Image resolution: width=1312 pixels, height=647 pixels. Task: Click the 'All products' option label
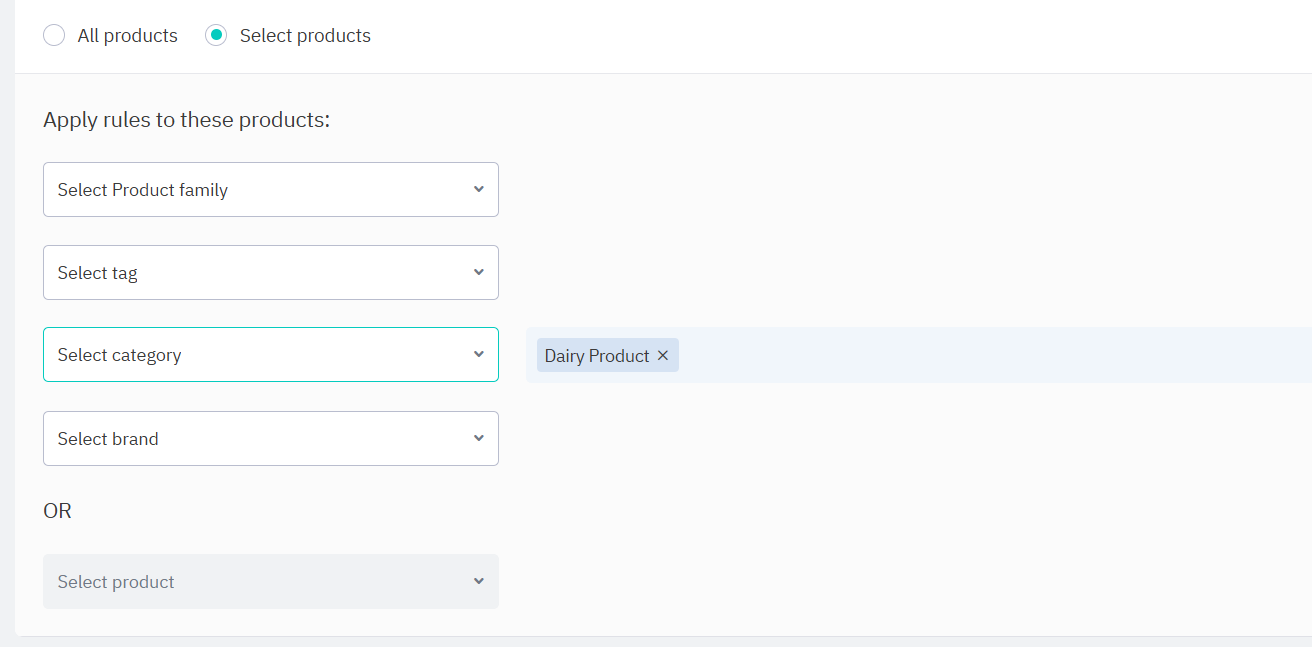(127, 36)
